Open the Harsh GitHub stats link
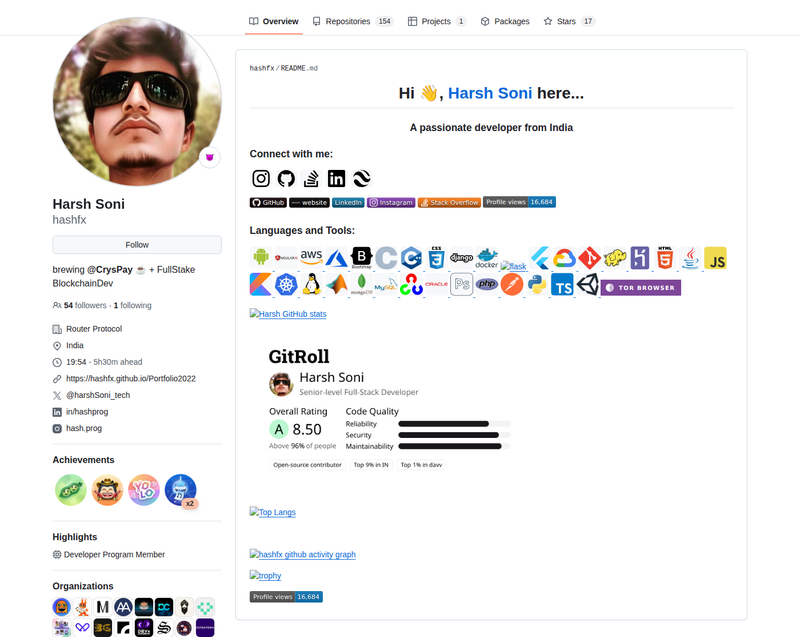The height and width of the screenshot is (637, 800). 288,314
